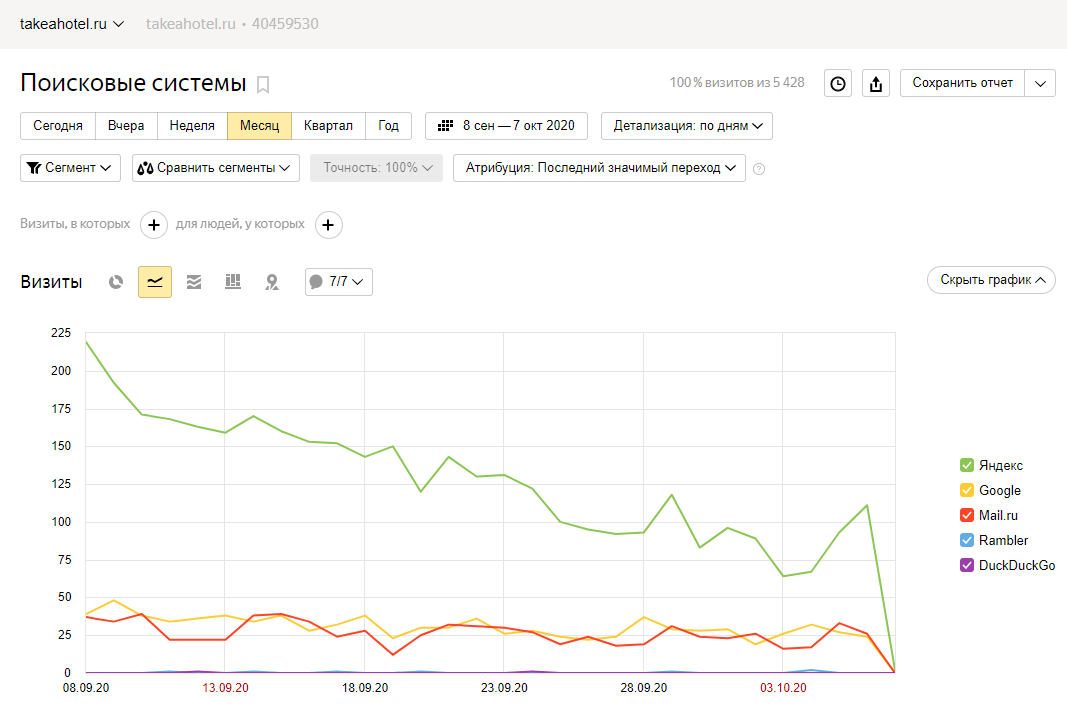This screenshot has height=714, width=1067.
Task: Open the Сегмент dropdown
Action: click(70, 168)
